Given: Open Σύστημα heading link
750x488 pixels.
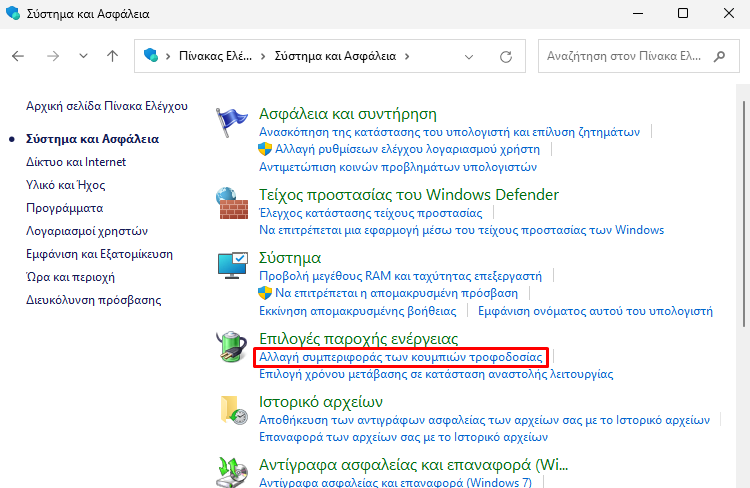Looking at the screenshot, I should coord(290,258).
